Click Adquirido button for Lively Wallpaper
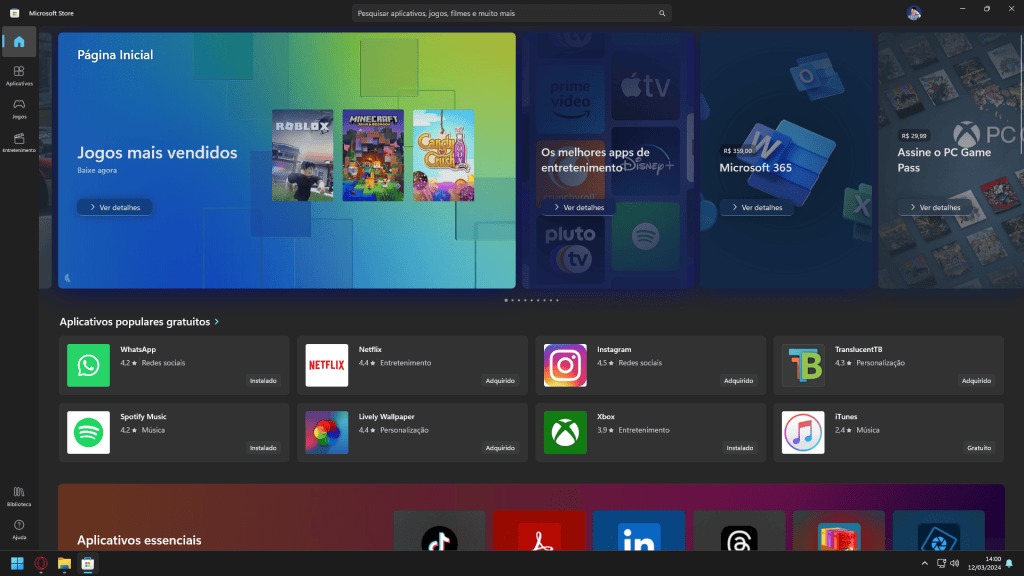Viewport: 1024px width, 576px height. pos(500,448)
